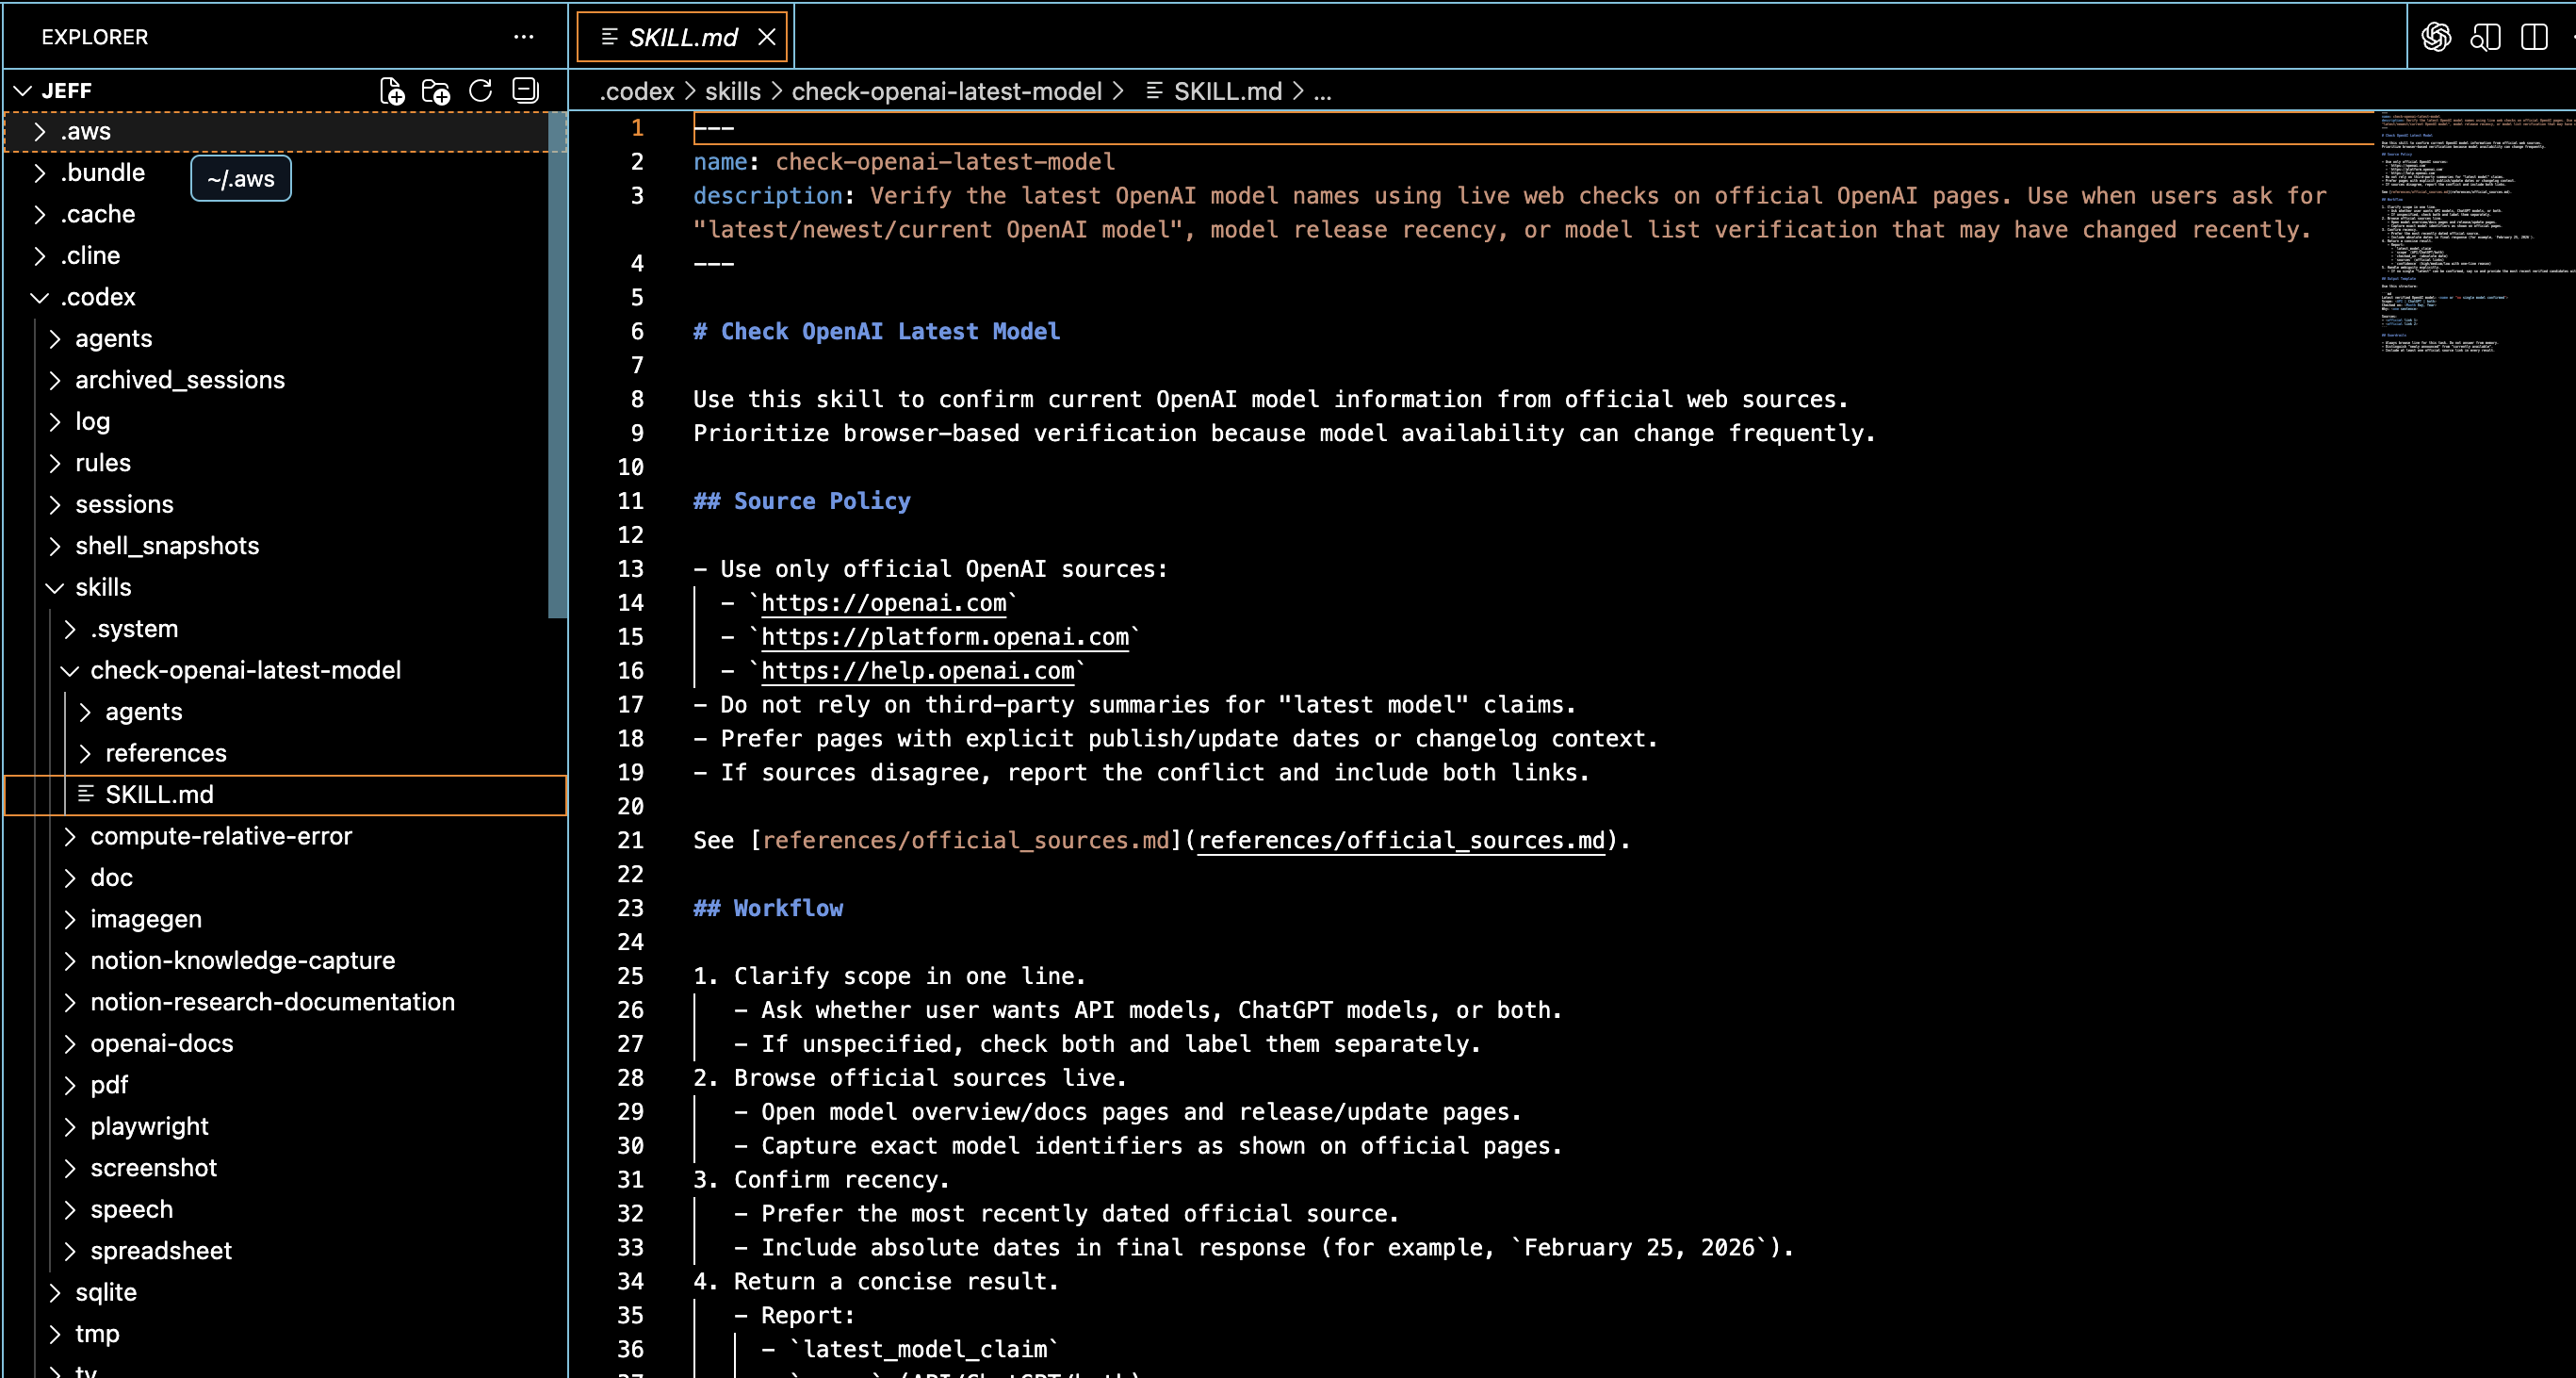Open the breadcrumb ellipsis symbol picker
2576x1378 pixels.
(x=1322, y=92)
